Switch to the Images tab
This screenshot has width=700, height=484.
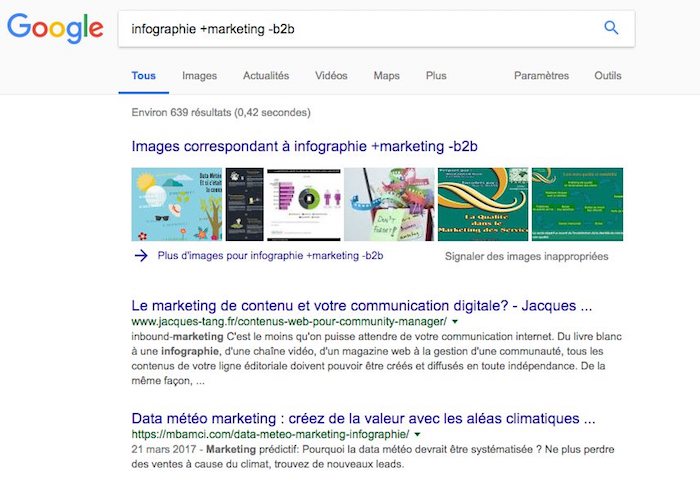pos(200,76)
